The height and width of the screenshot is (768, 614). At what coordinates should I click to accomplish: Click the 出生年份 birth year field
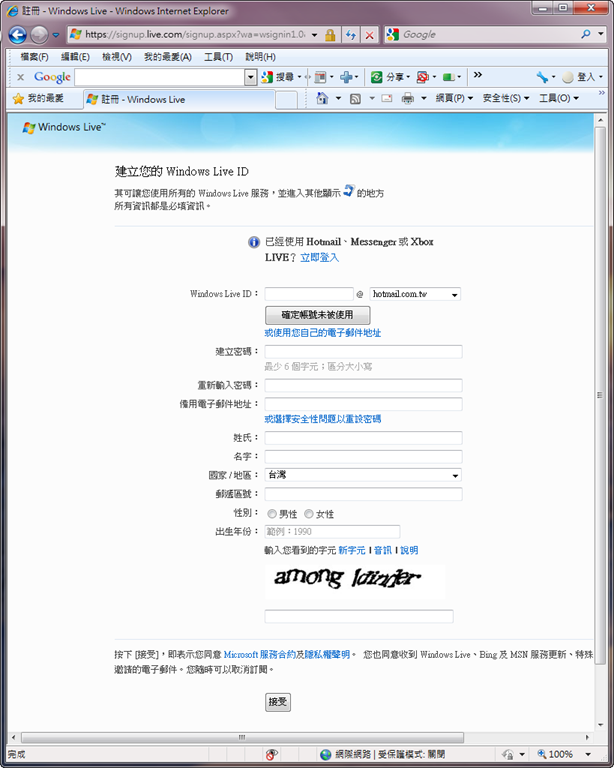[332, 531]
